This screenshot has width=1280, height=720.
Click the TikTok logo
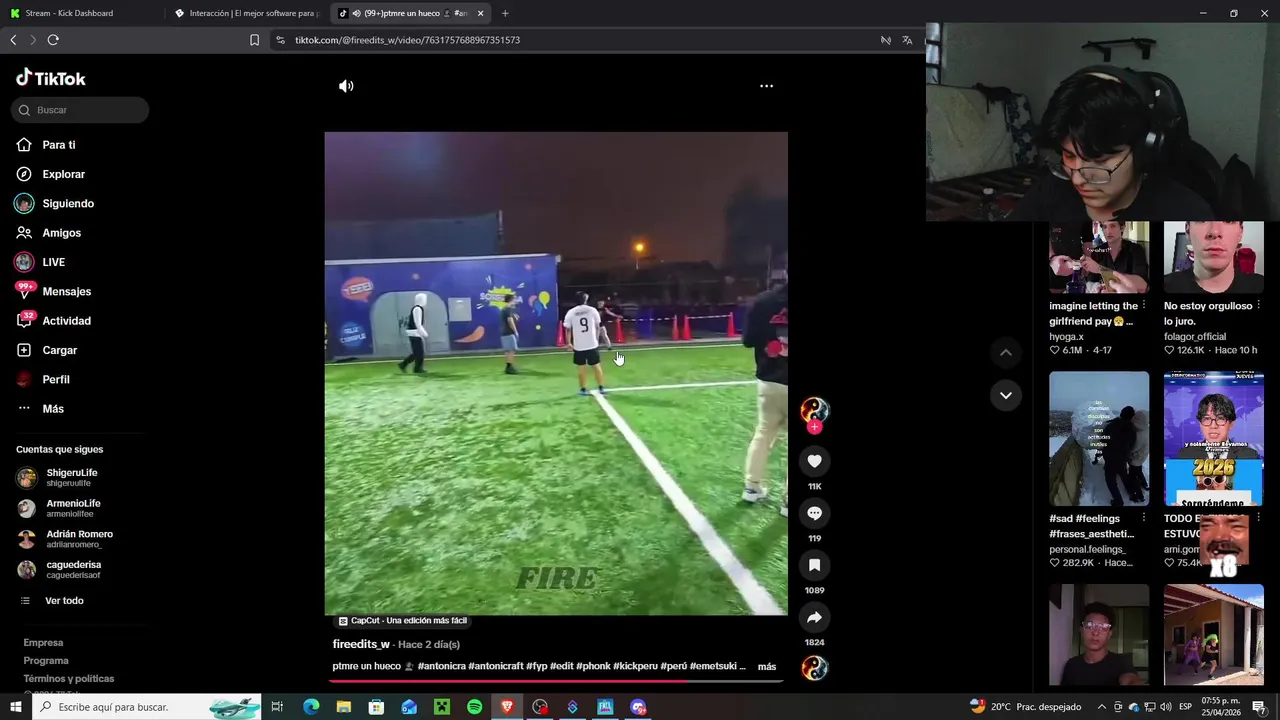click(51, 78)
